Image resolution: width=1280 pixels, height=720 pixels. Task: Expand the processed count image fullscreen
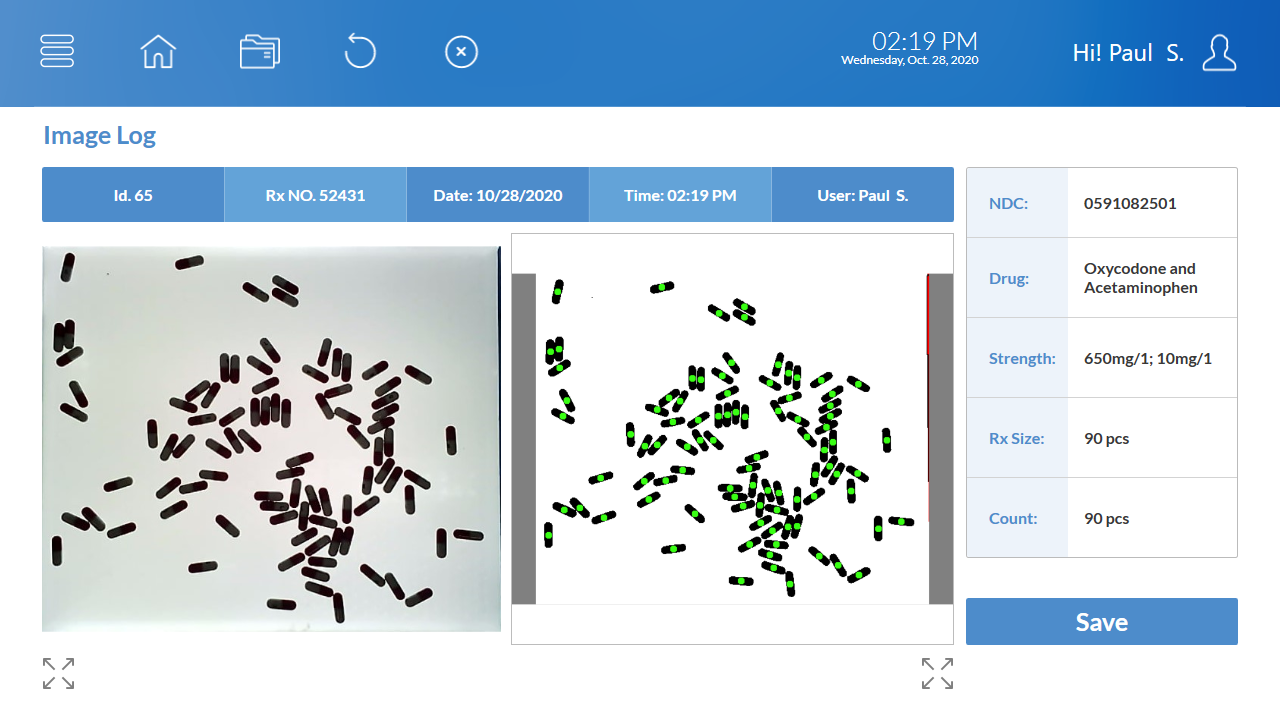(x=937, y=673)
